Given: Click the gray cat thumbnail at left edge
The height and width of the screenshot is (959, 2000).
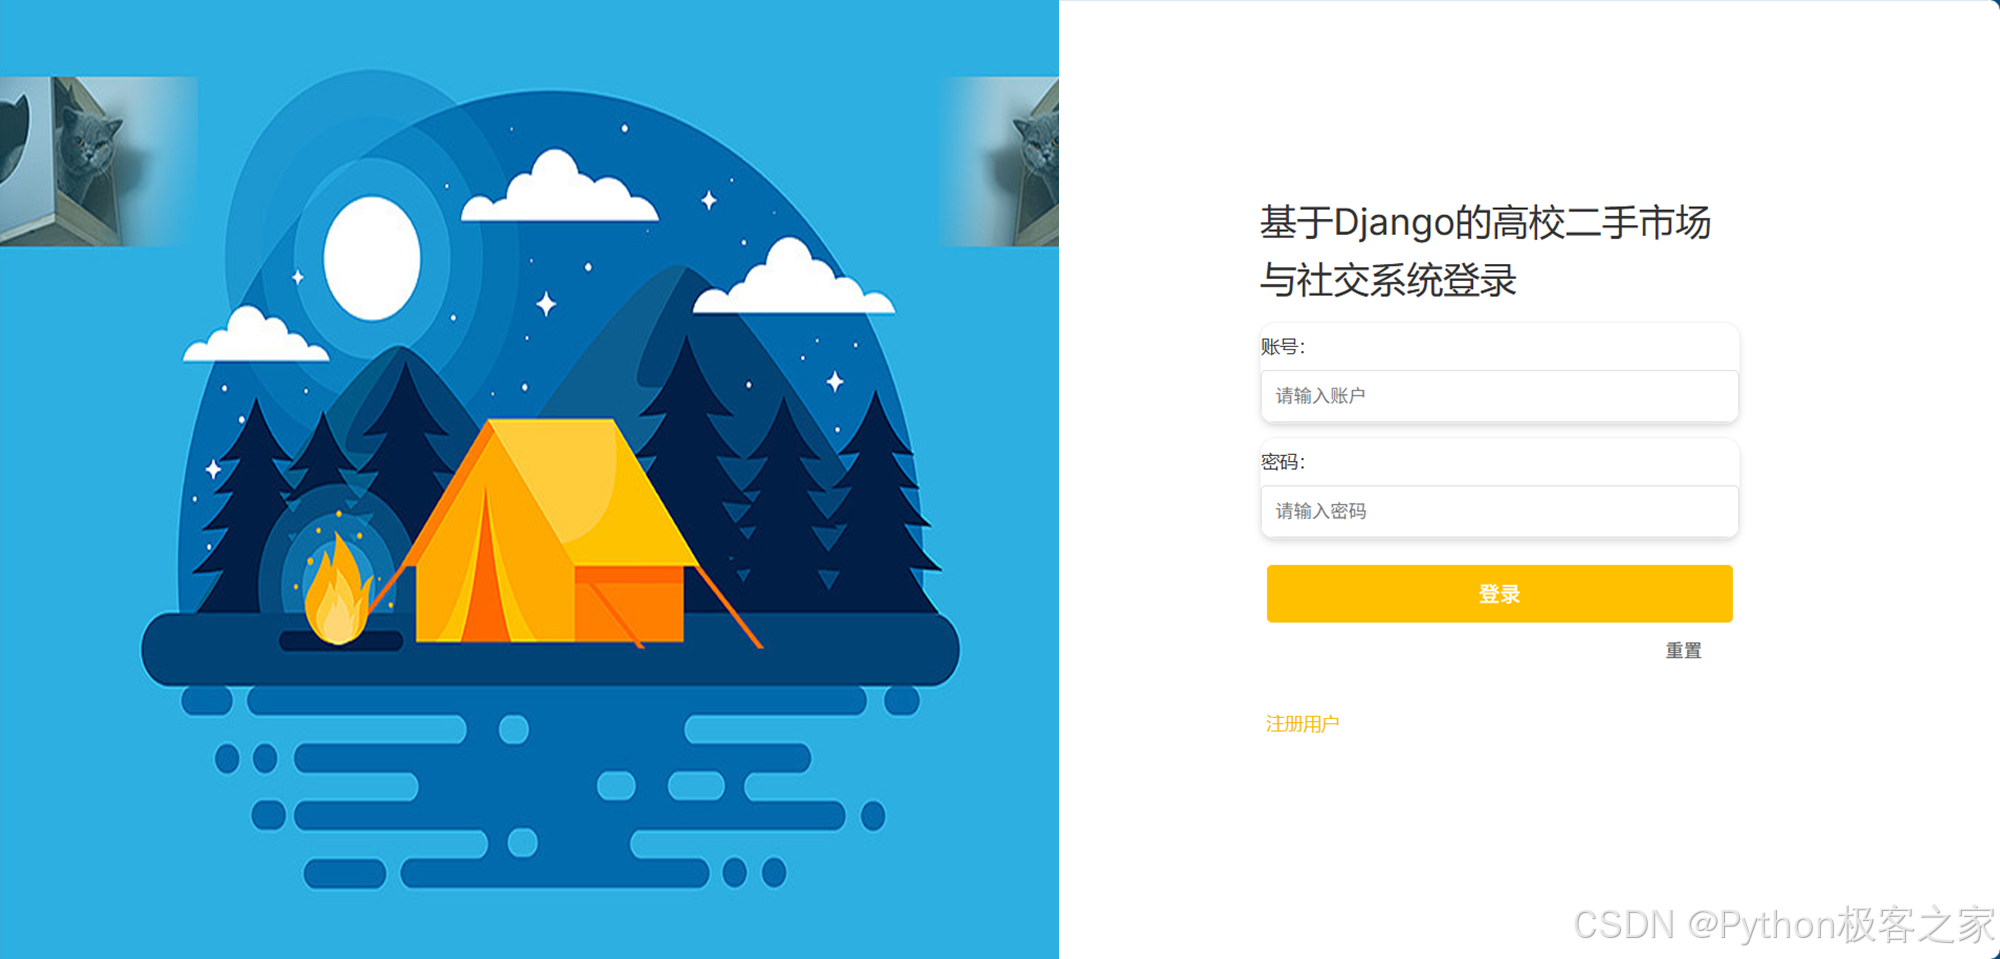Looking at the screenshot, I should (98, 161).
